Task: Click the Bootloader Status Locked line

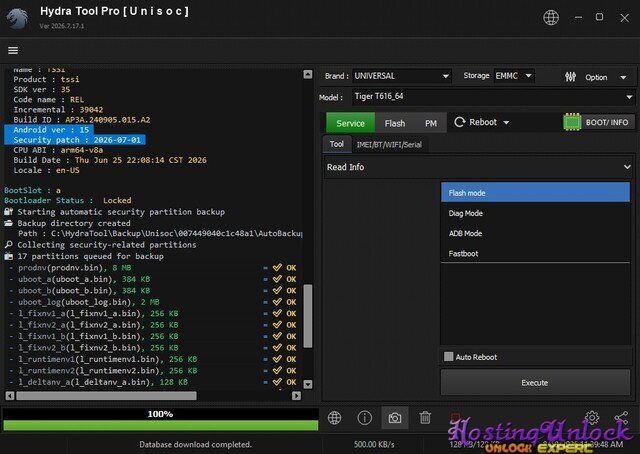Action: 68,200
